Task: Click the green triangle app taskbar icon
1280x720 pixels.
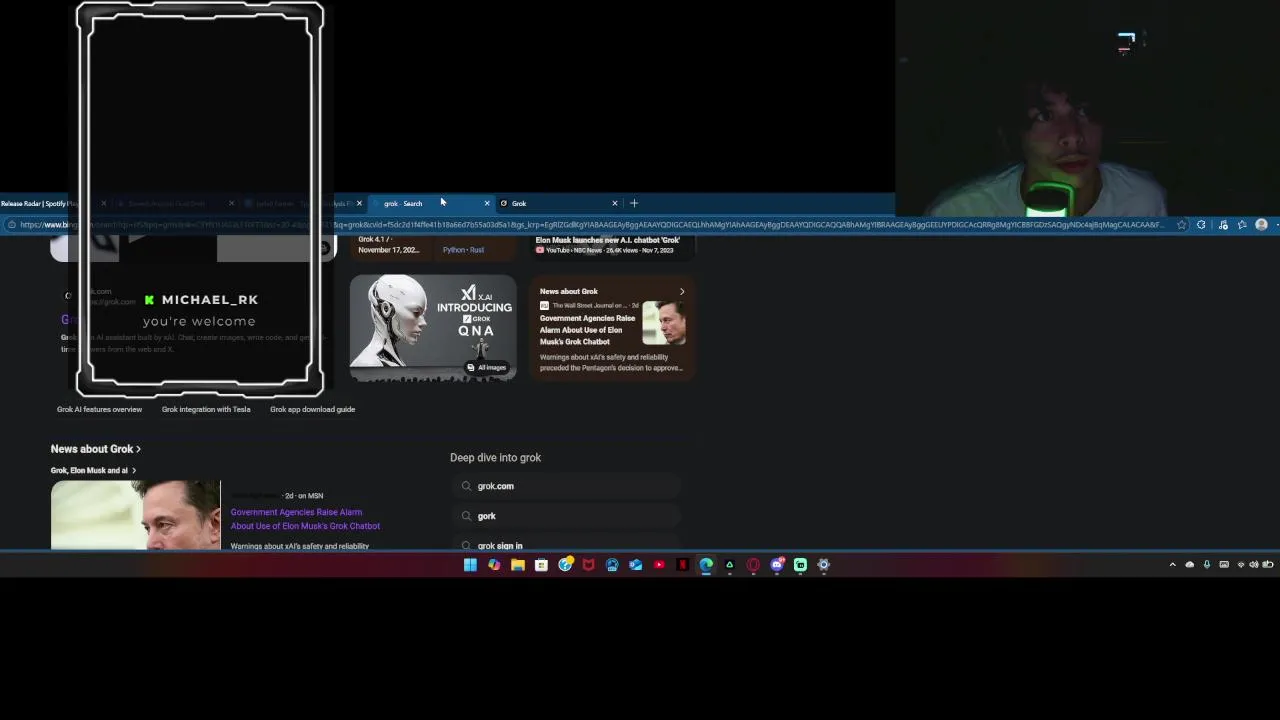Action: 729,565
